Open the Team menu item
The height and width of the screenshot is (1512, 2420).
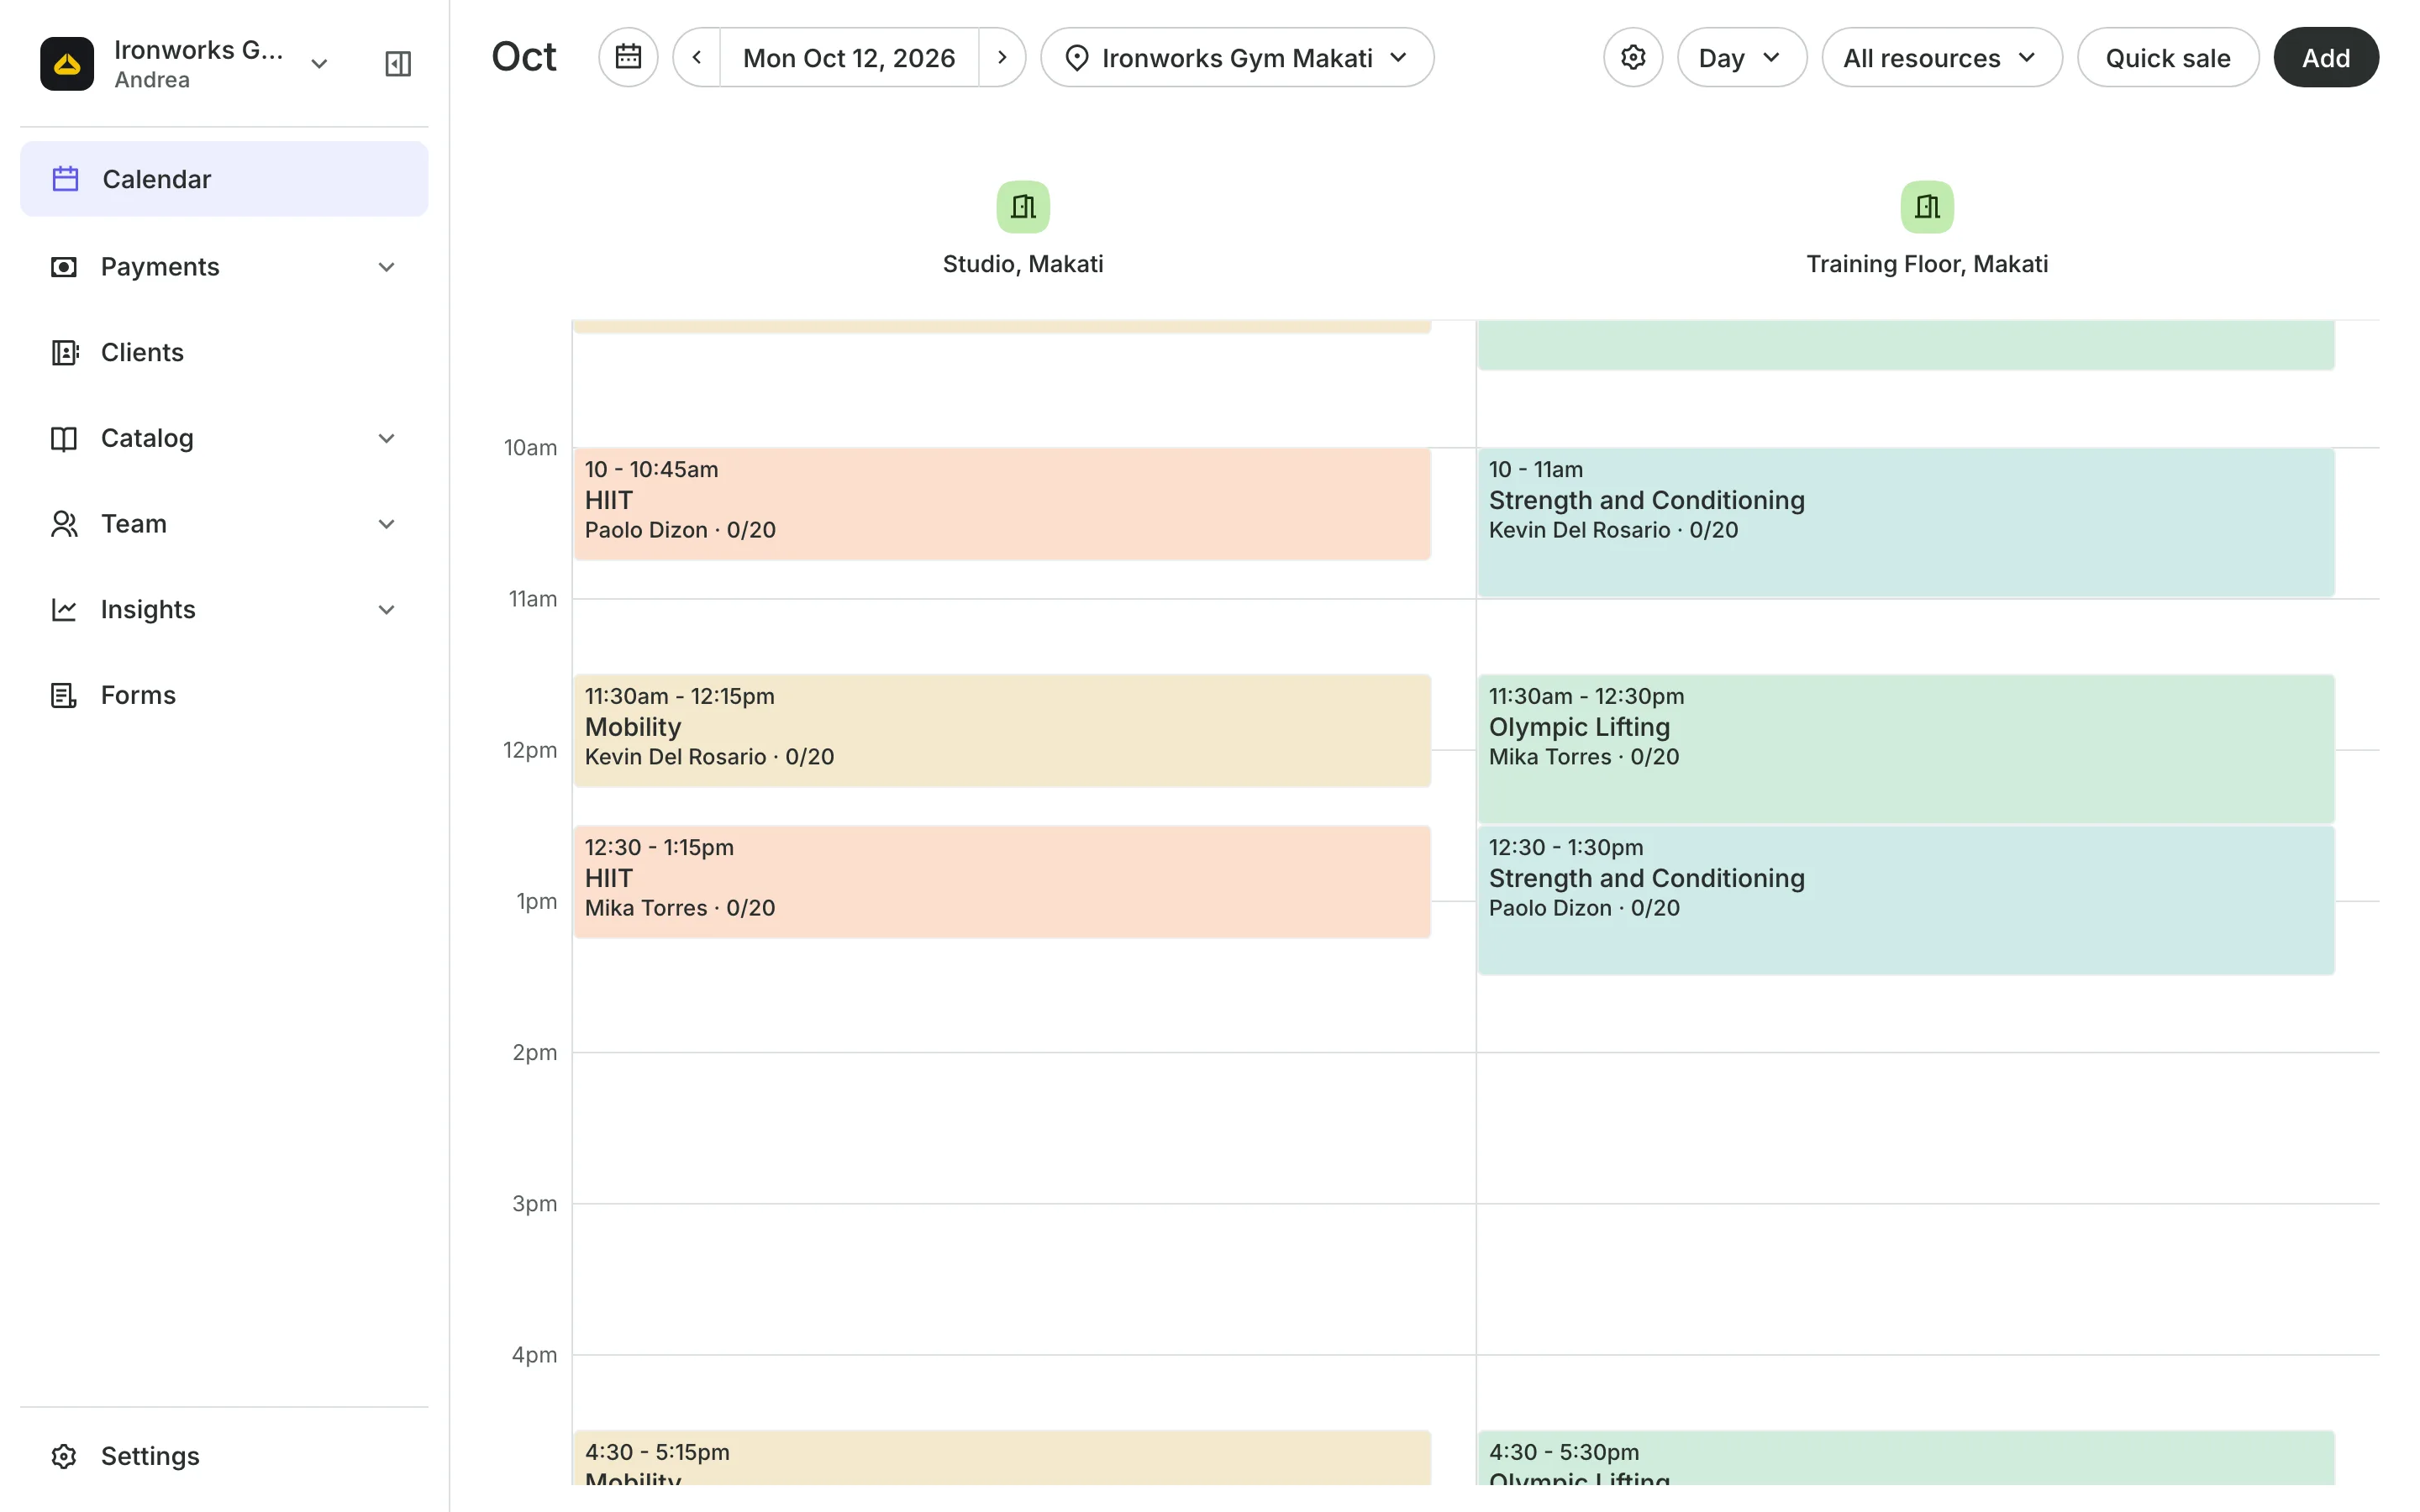pyautogui.click(x=224, y=524)
